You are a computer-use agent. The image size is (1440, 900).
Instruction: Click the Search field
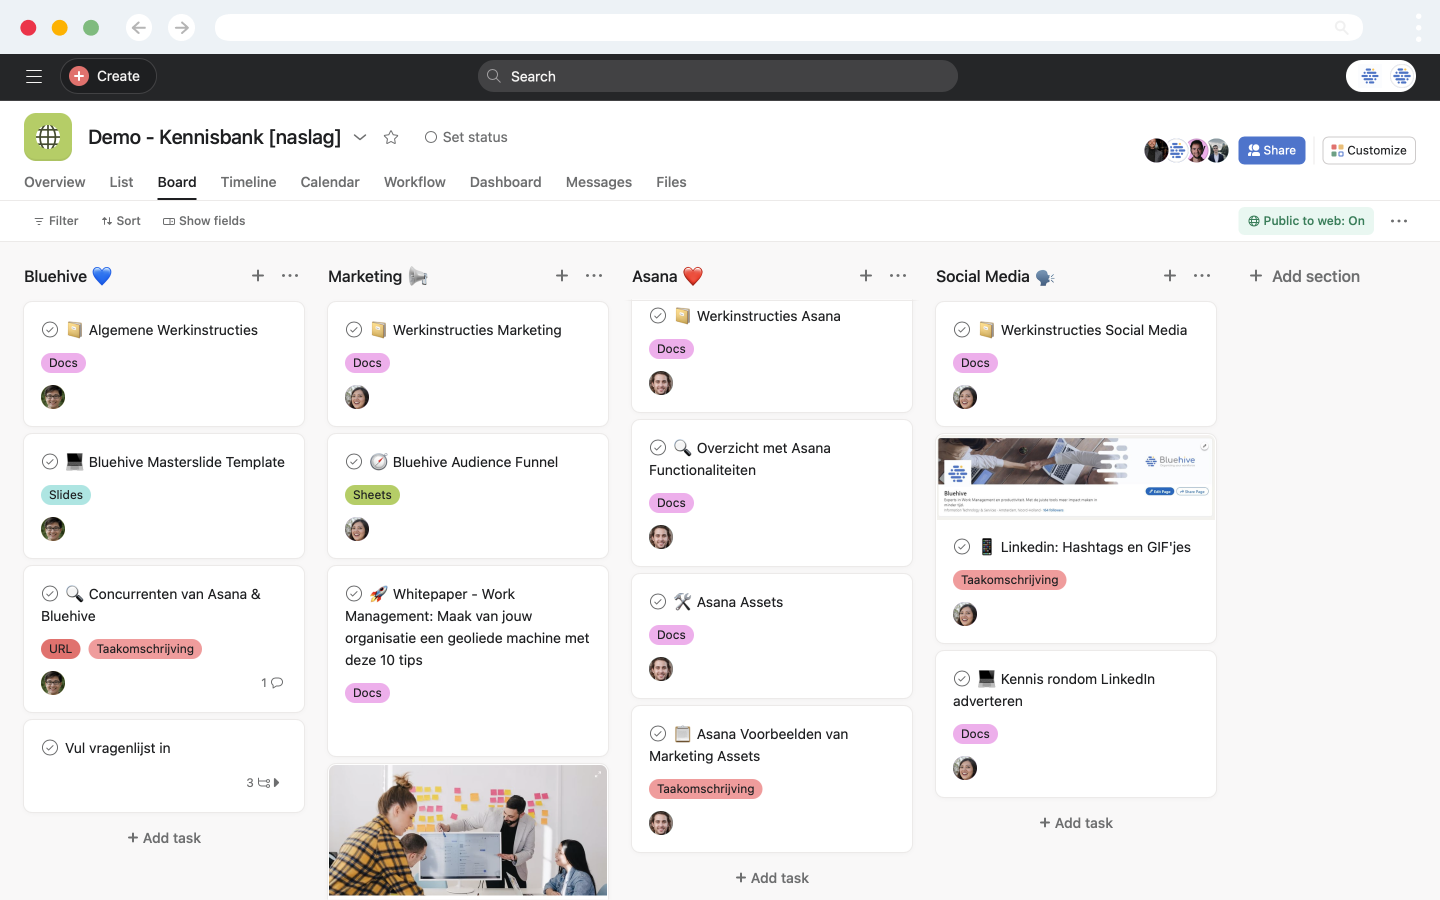(x=718, y=76)
